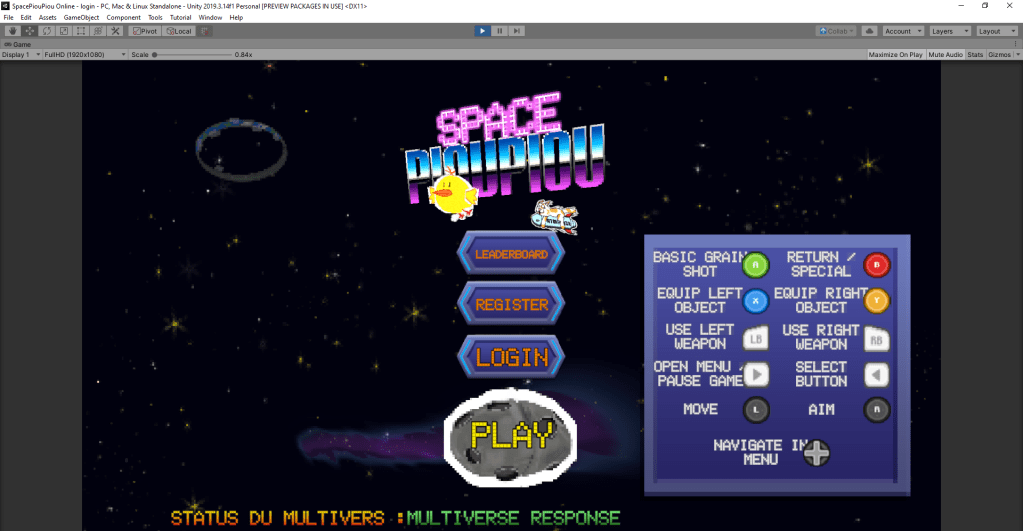Select the Hand tool in toolbar
1023x531 pixels.
pos(13,31)
